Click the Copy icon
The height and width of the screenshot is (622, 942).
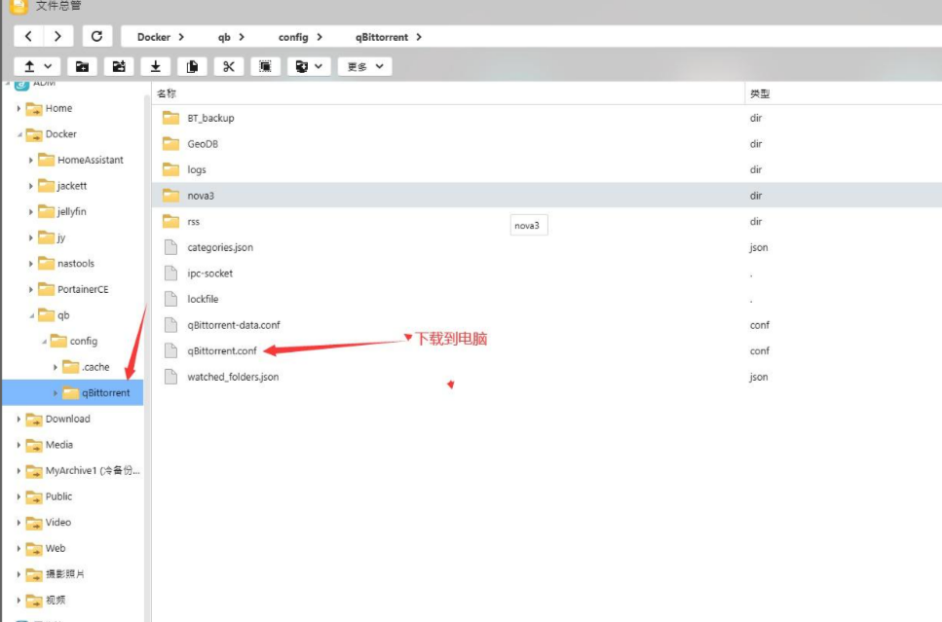(x=192, y=66)
